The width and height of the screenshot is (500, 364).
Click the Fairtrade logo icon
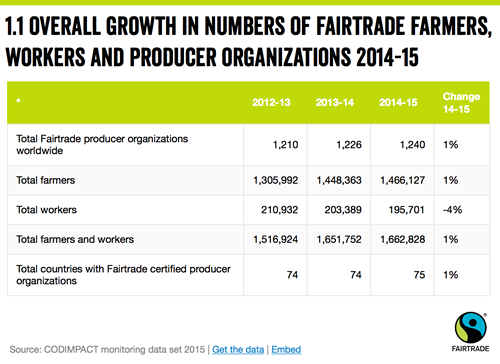pos(470,331)
